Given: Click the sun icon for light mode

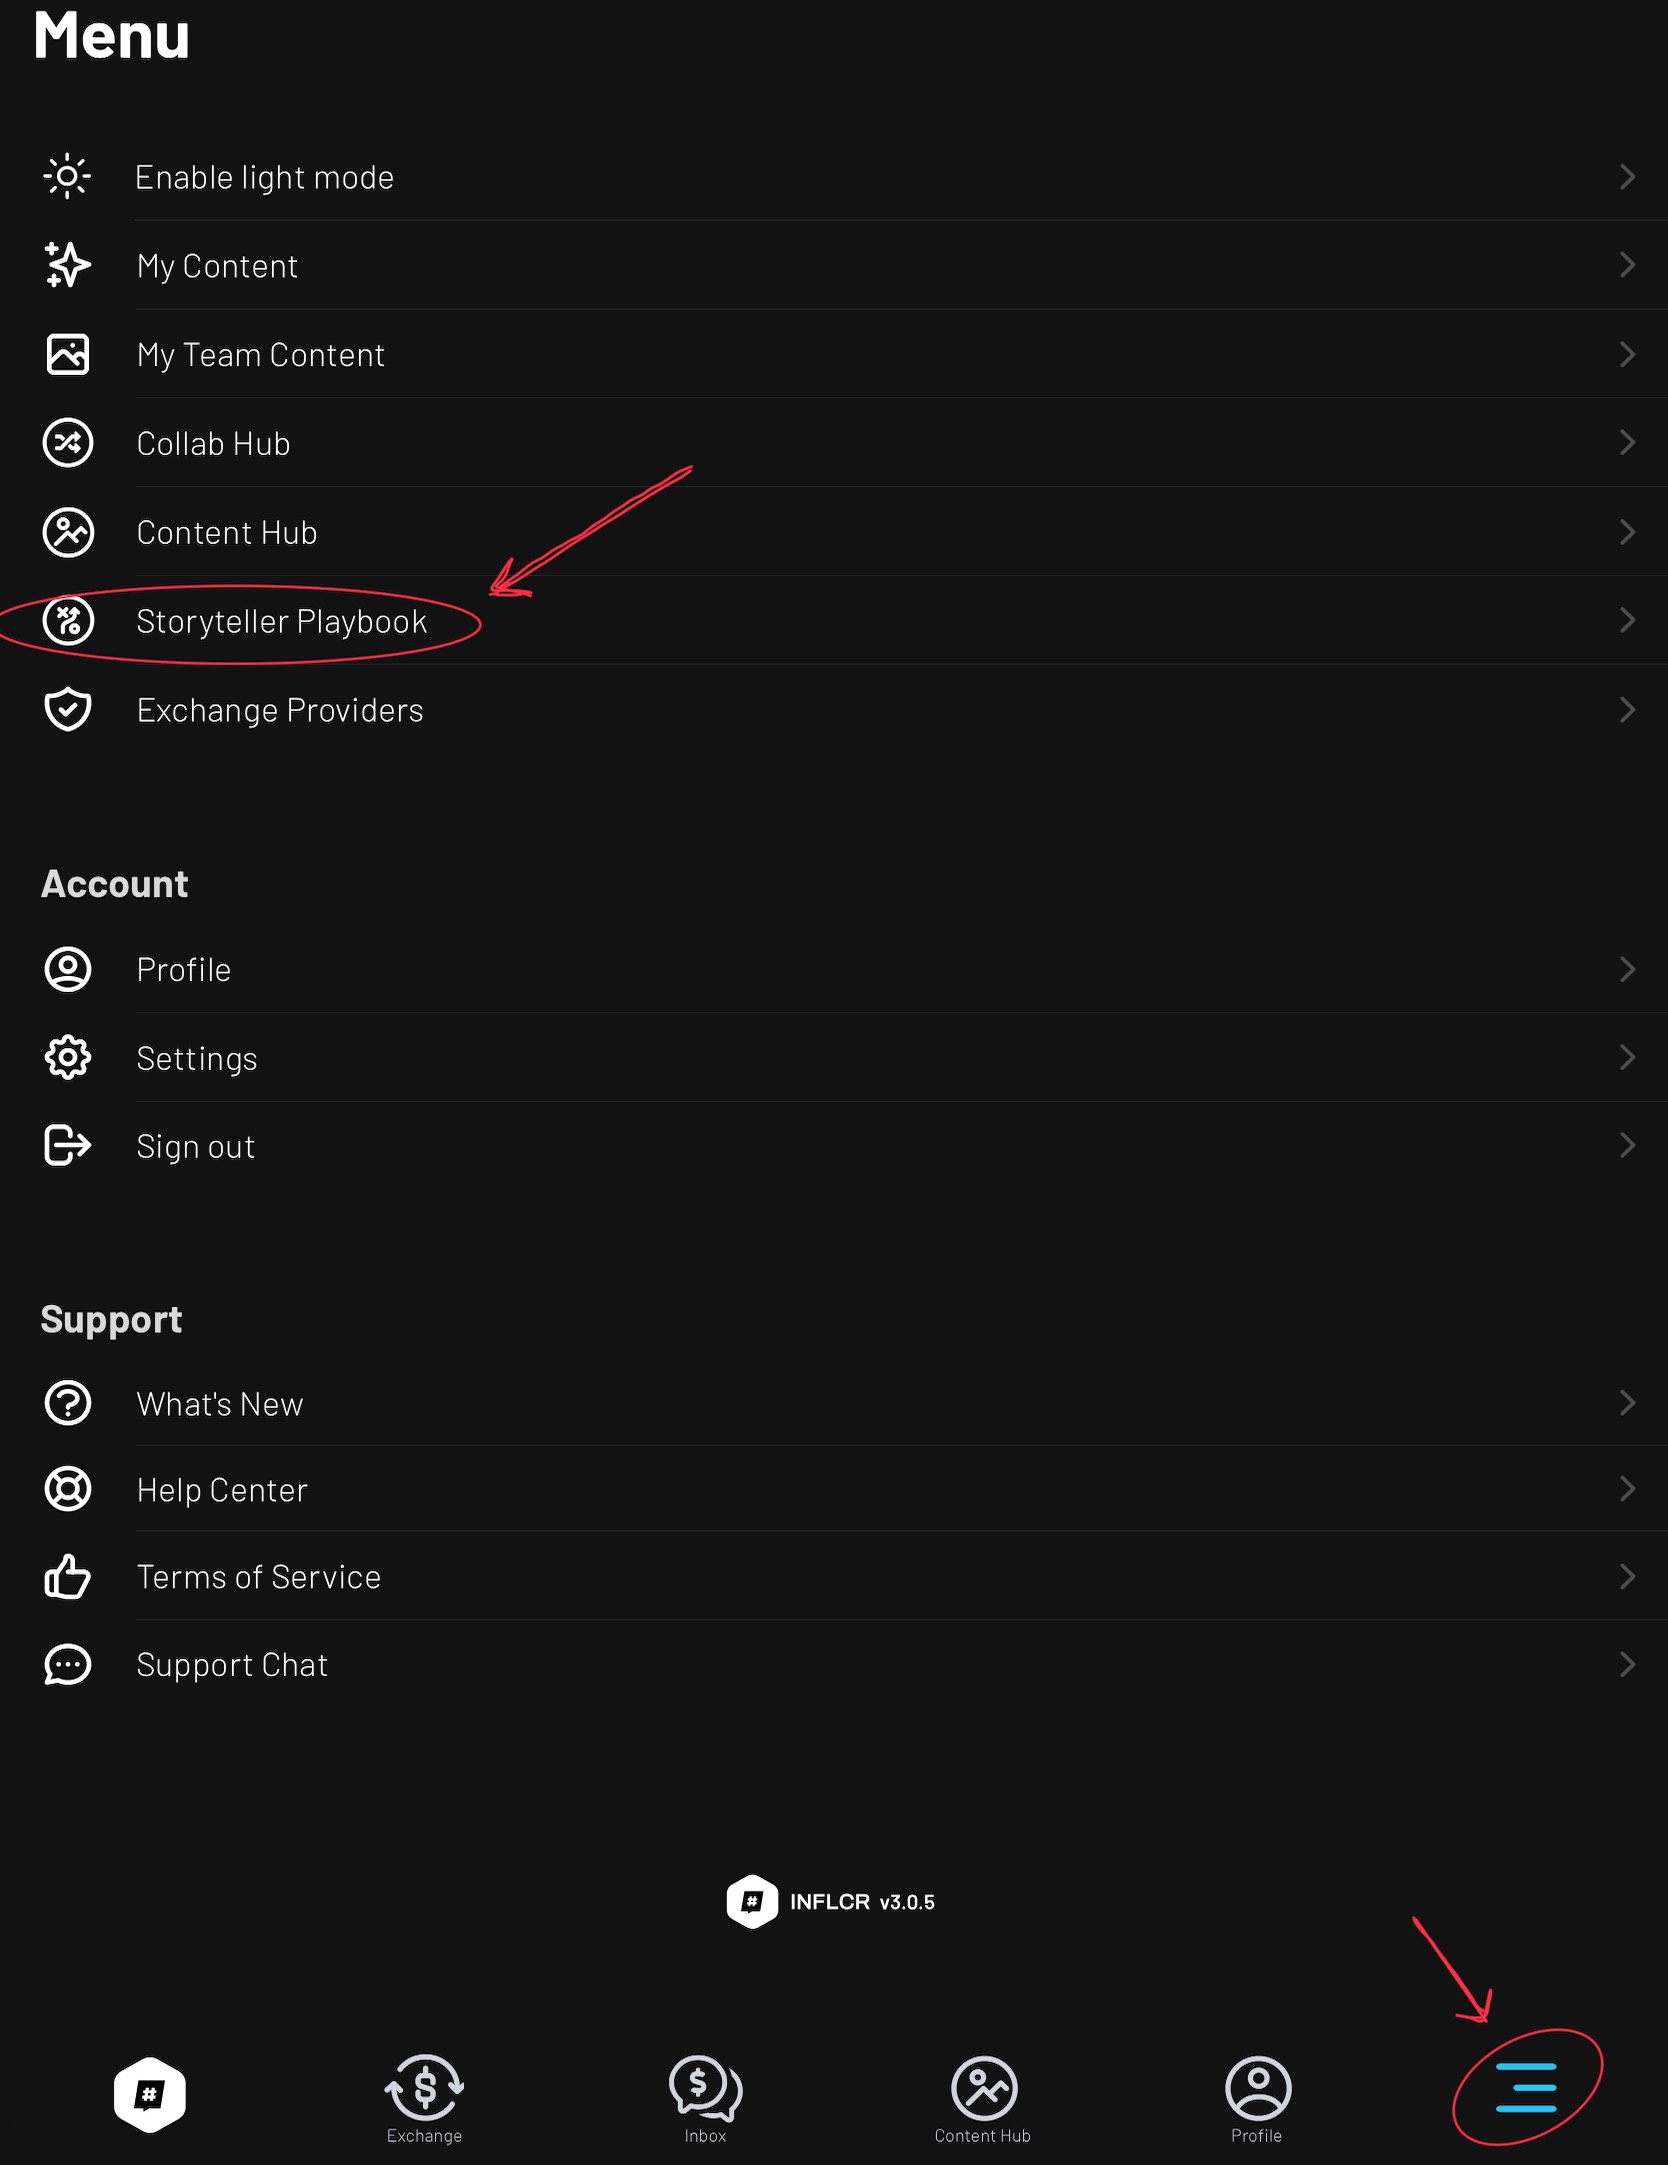Looking at the screenshot, I should coord(67,177).
